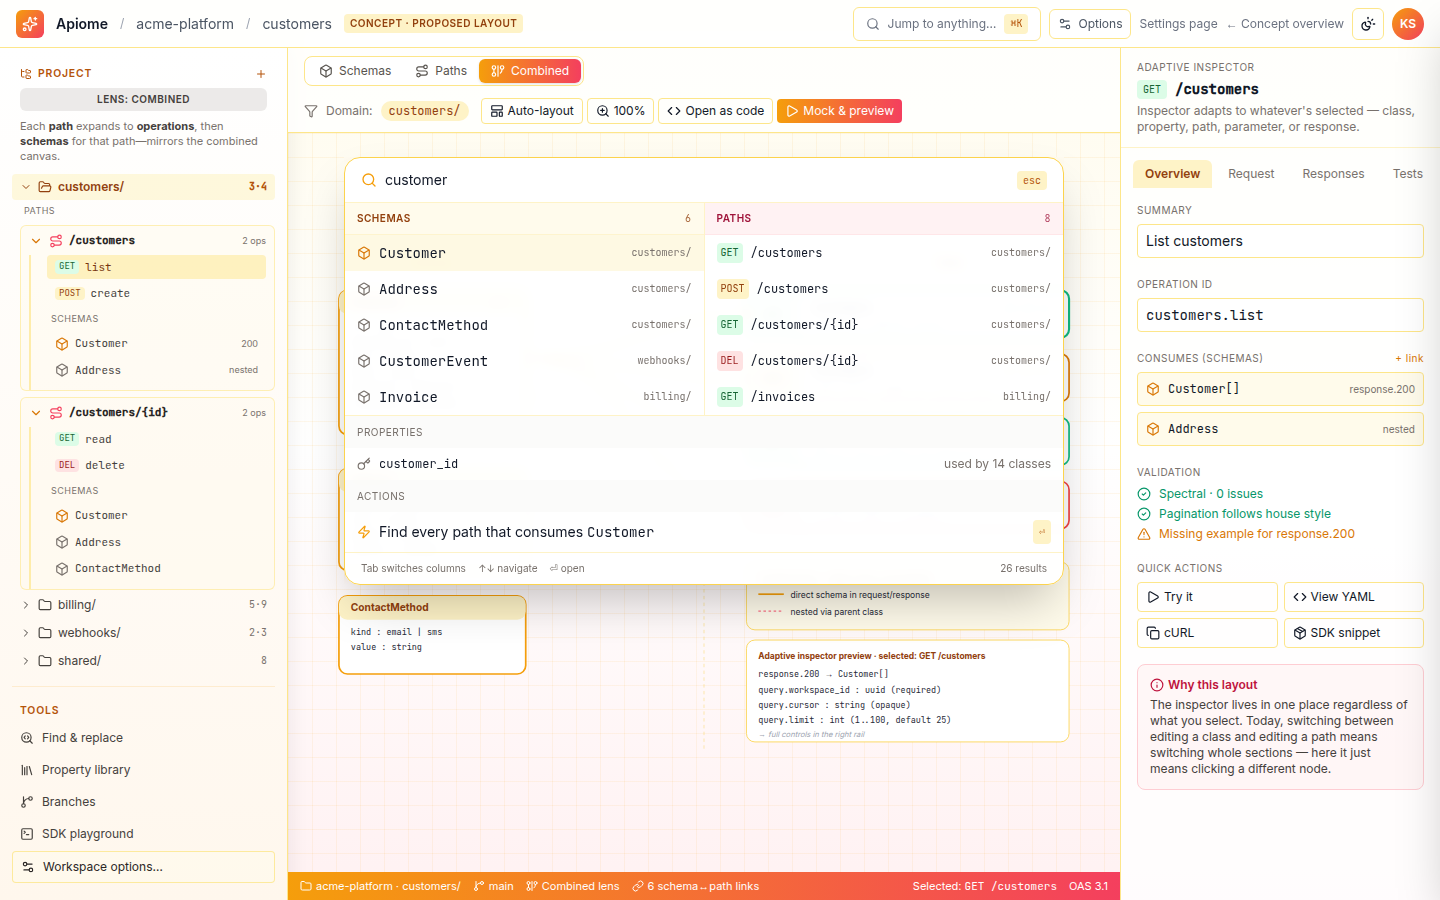Select the acme-platform breadcrumb
This screenshot has height=900, width=1440.
coord(185,24)
